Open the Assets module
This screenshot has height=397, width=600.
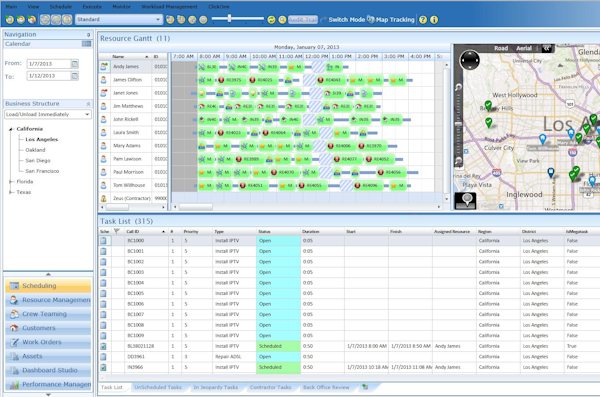coord(48,356)
